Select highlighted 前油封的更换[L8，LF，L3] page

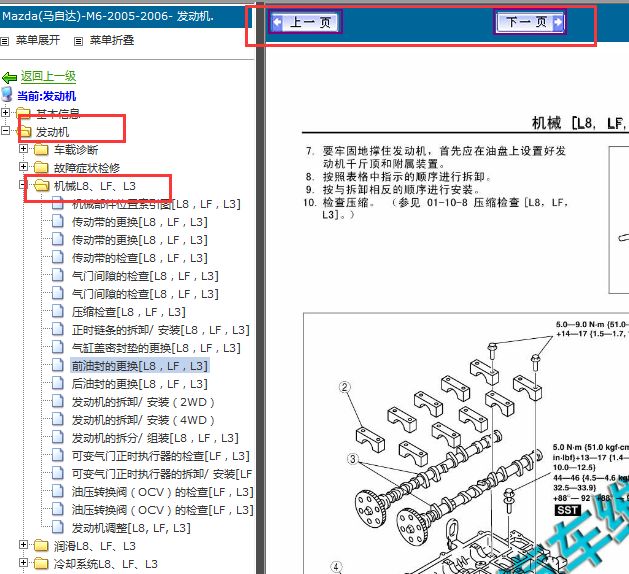139,366
